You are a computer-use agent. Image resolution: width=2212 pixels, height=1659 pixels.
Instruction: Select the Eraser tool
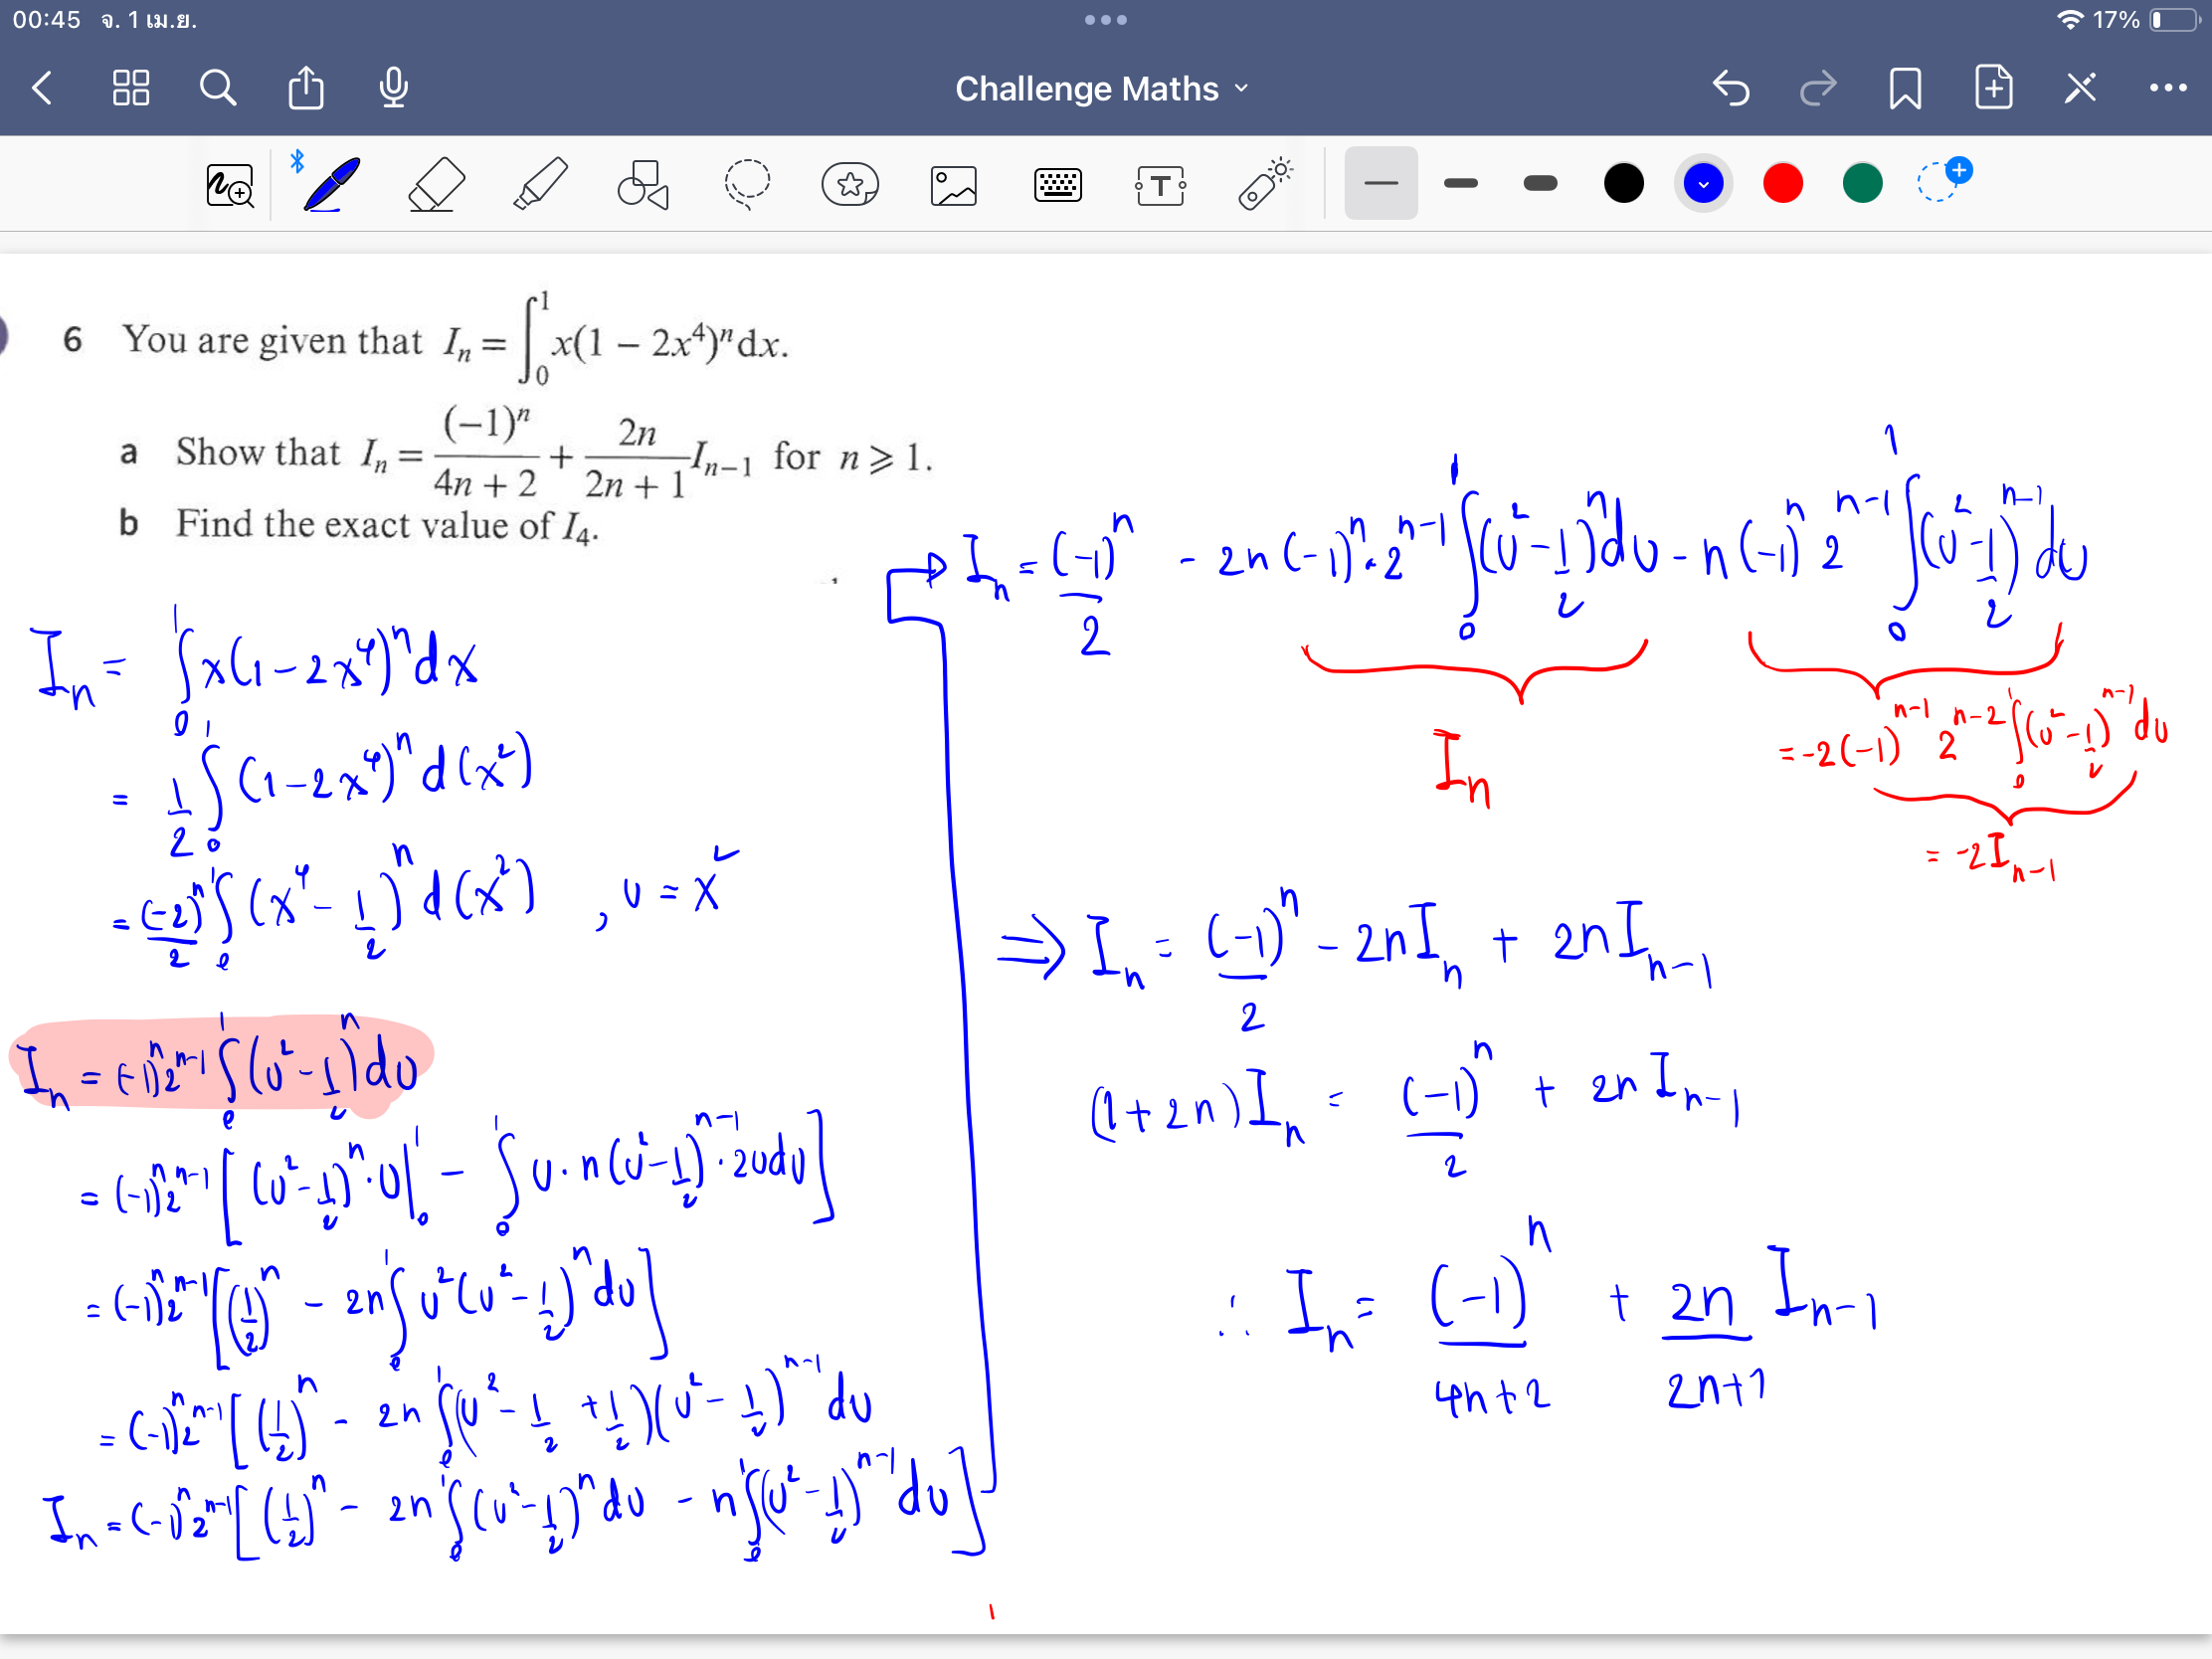pyautogui.click(x=437, y=184)
